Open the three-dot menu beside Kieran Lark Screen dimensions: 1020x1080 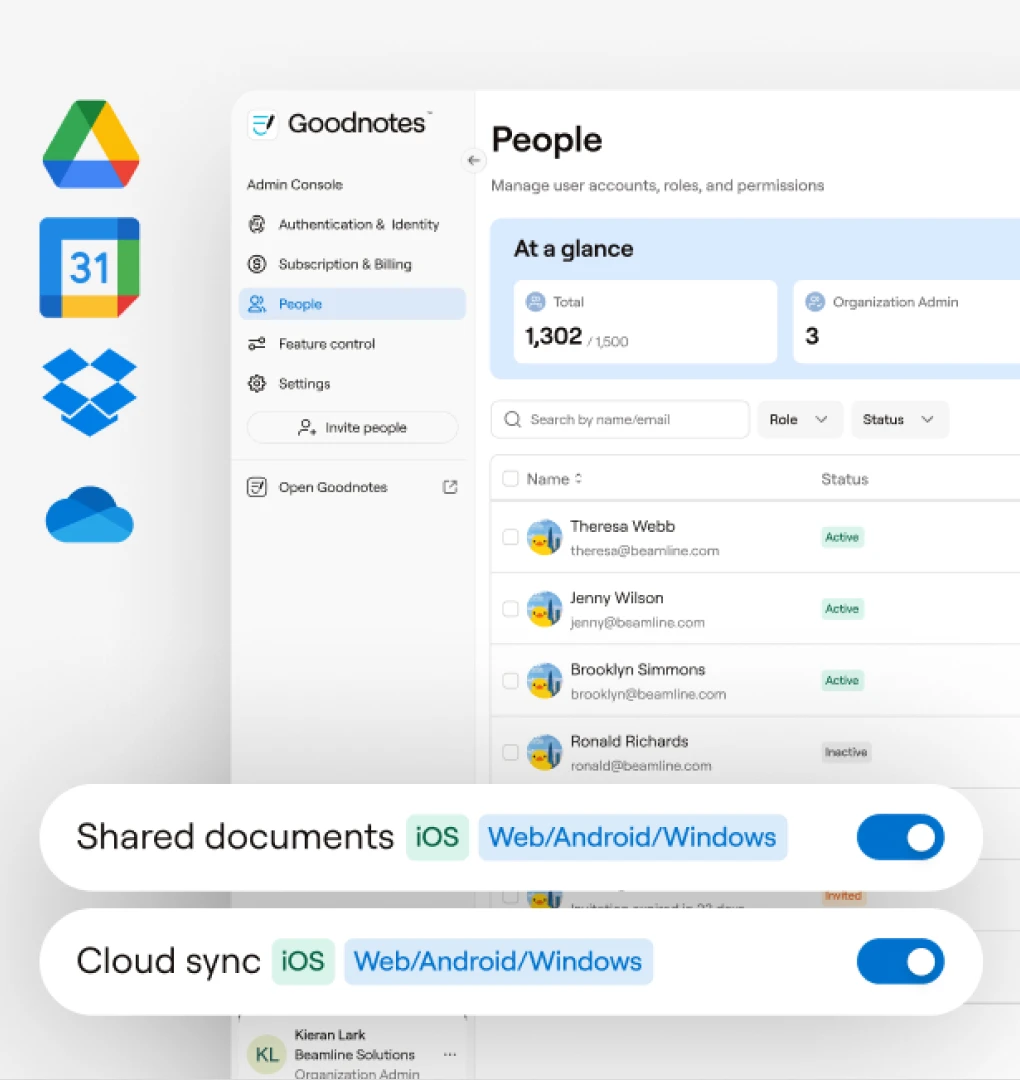(x=450, y=1055)
